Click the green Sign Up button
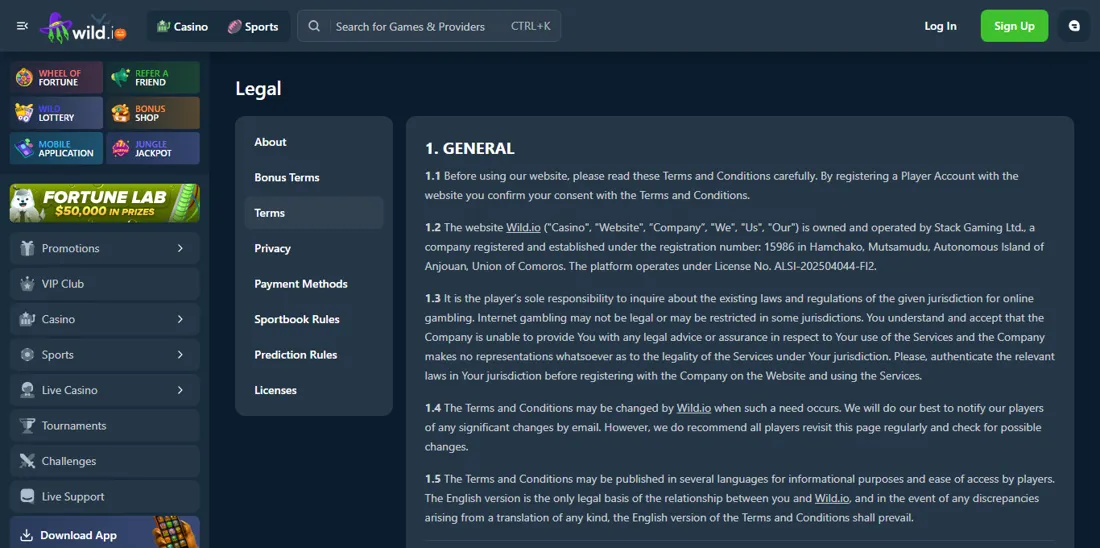 point(1014,26)
